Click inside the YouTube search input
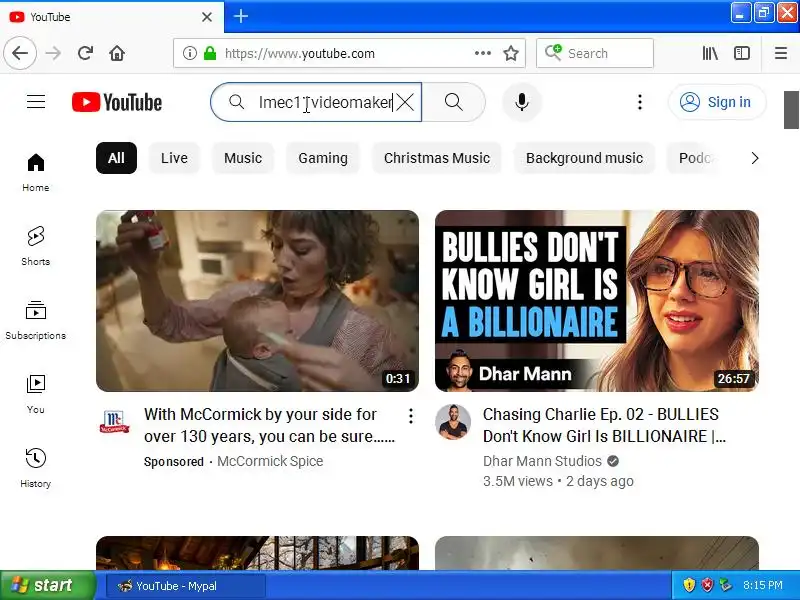The height and width of the screenshot is (600, 800). tap(326, 102)
